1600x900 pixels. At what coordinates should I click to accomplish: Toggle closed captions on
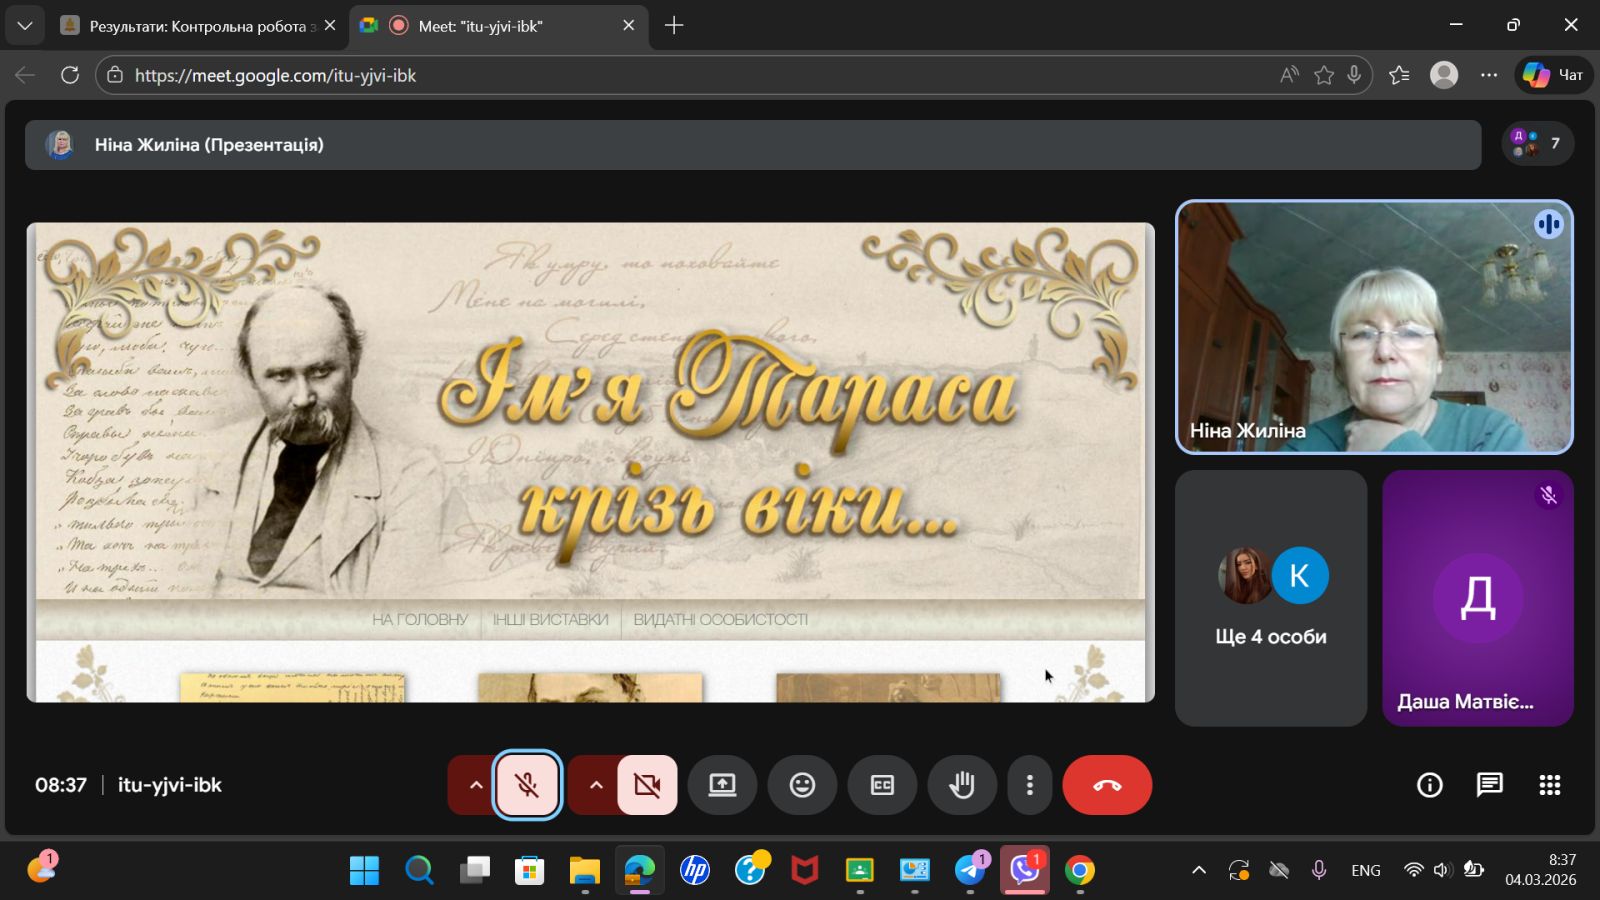(882, 785)
